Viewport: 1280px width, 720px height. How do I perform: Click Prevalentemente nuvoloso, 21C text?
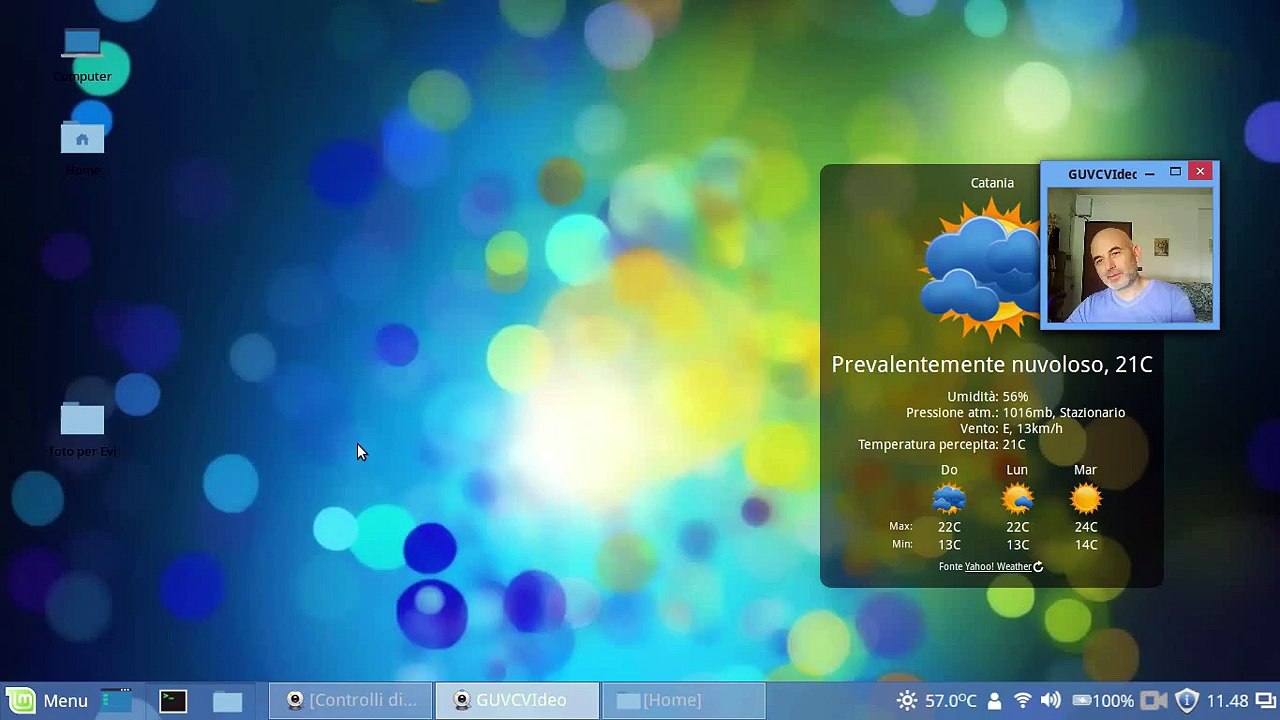(x=992, y=365)
